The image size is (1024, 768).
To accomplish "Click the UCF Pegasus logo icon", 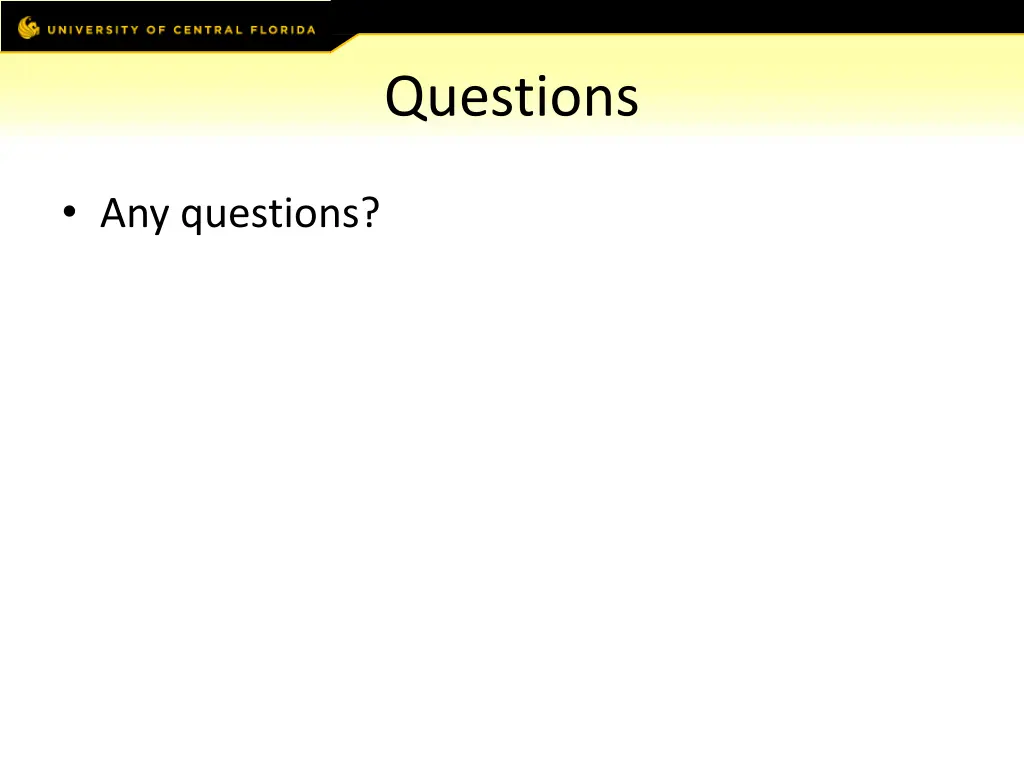I will pyautogui.click(x=29, y=27).
